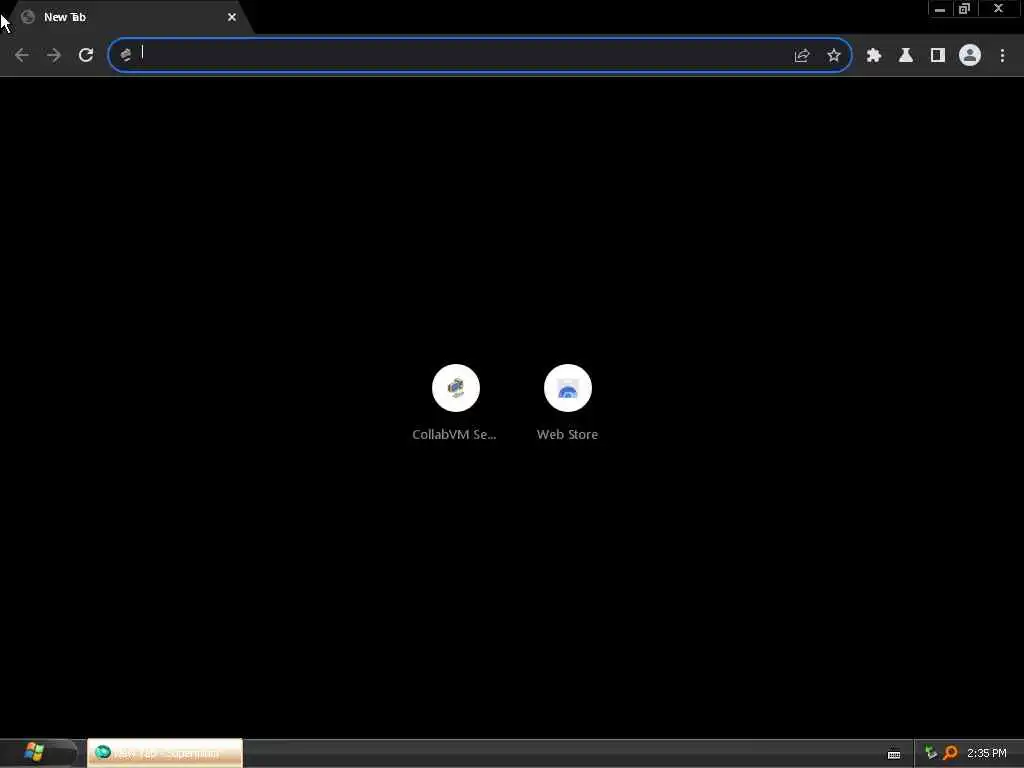Screen dimensions: 1024x768
Task: Open the Extensions puzzle menu
Action: point(874,56)
